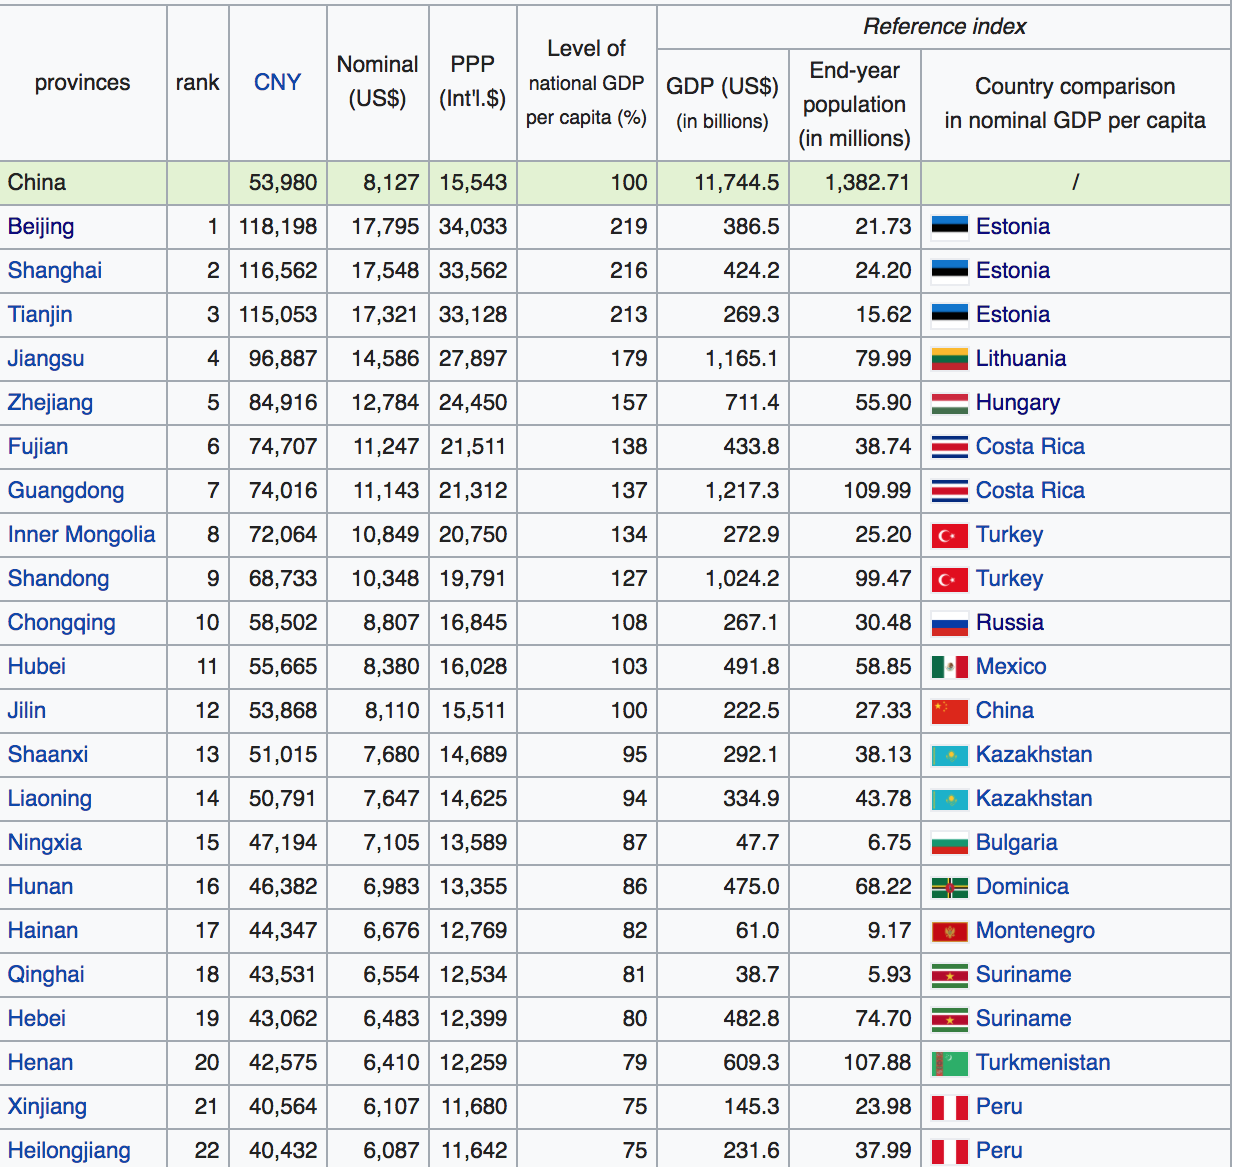Image resolution: width=1233 pixels, height=1167 pixels.
Task: Open the Suriname link in the Qinghai row
Action: [x=1023, y=975]
